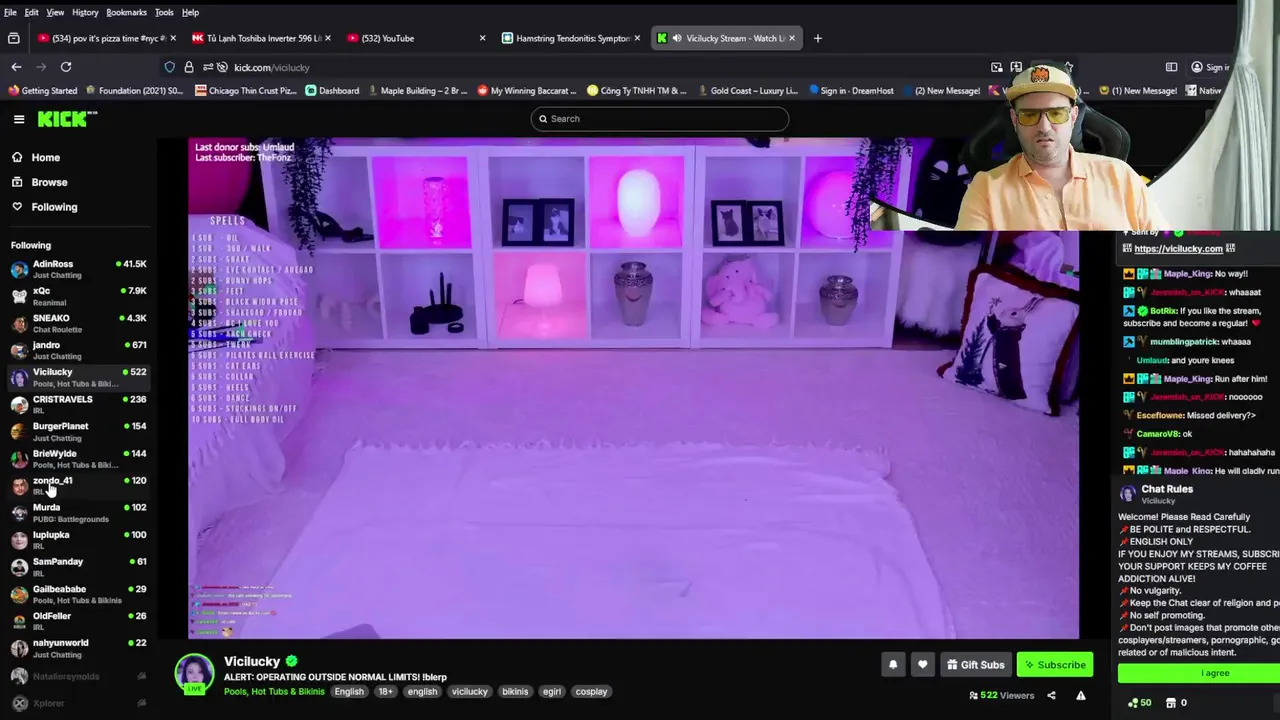Click the Kick search field
Screen dimensions: 1280x720
[660, 119]
